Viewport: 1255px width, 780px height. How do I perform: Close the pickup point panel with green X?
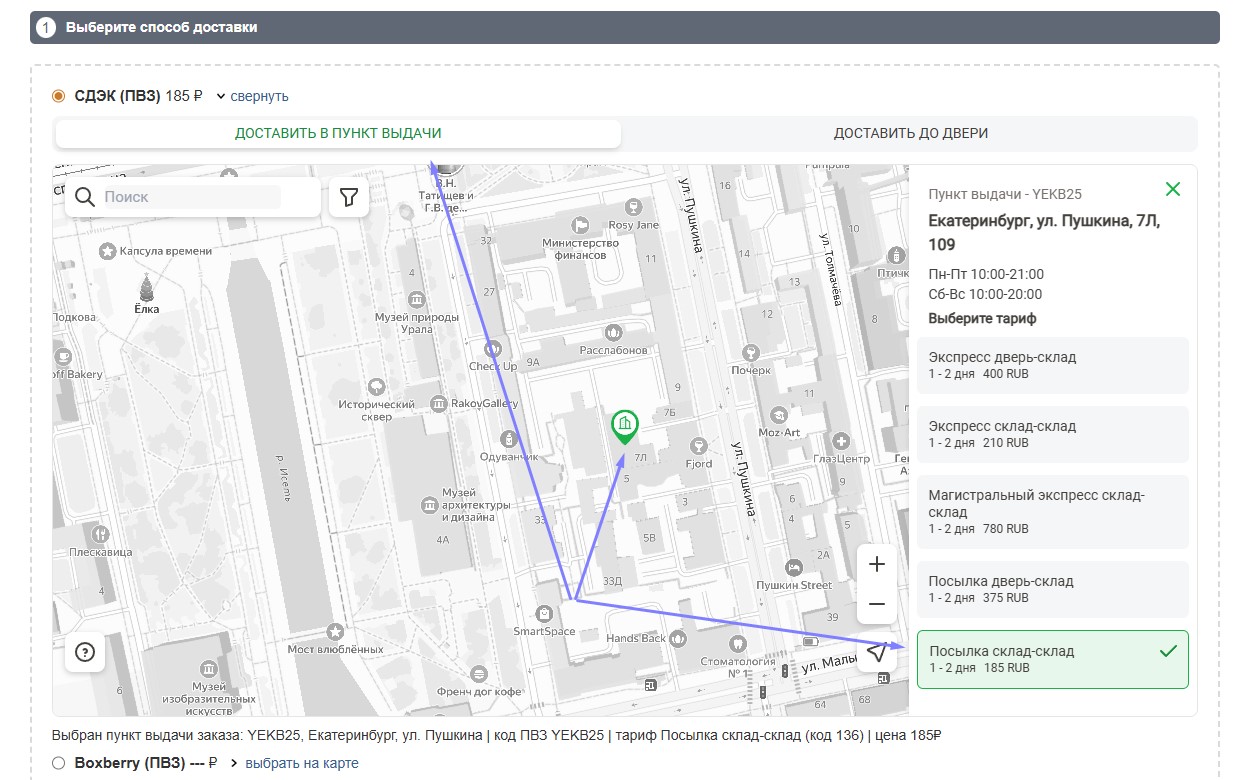pyautogui.click(x=1173, y=189)
